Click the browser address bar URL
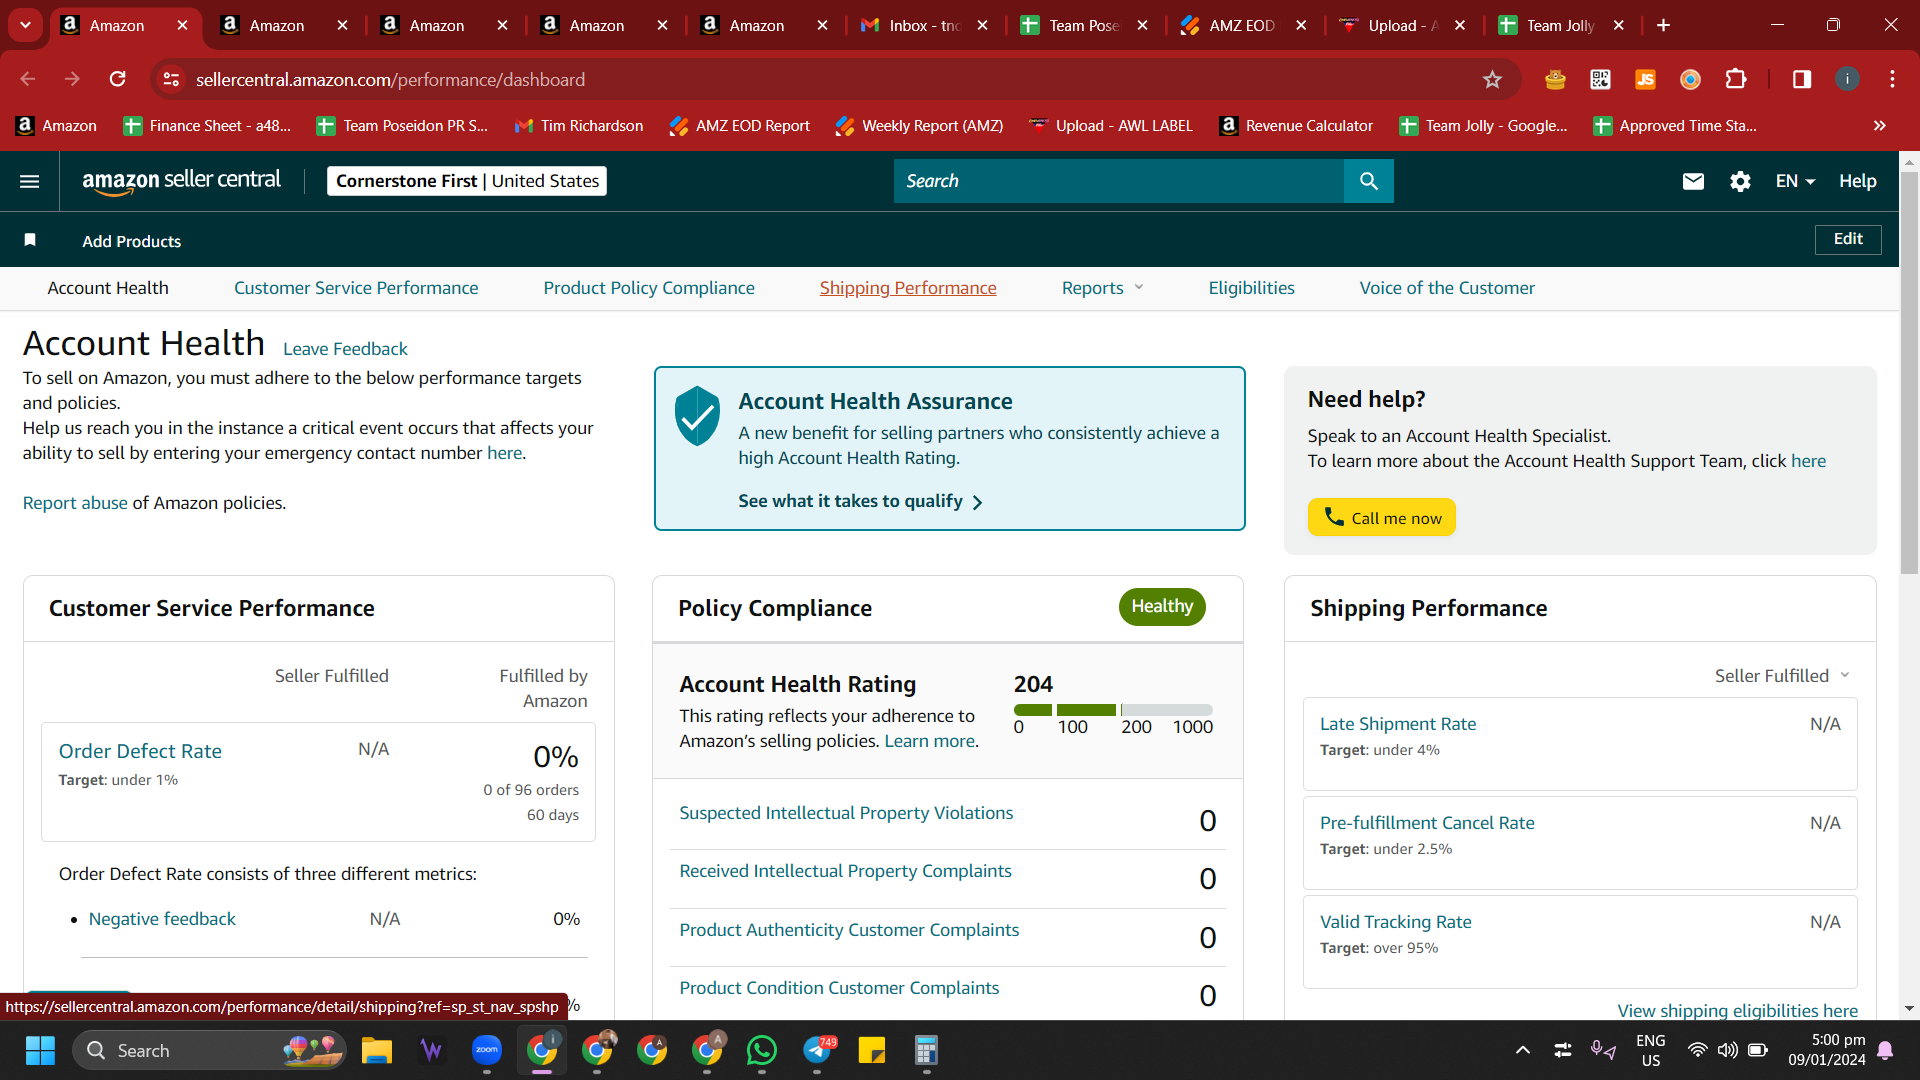Image resolution: width=1920 pixels, height=1080 pixels. tap(390, 79)
